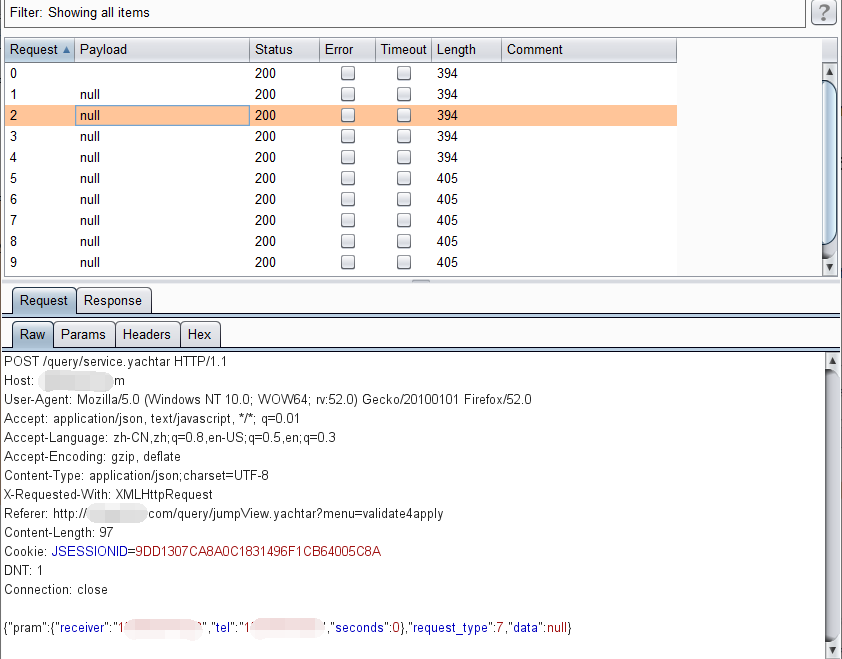Tick the Timeout checkbox in request 6 row
This screenshot has height=659, width=842.
(404, 199)
